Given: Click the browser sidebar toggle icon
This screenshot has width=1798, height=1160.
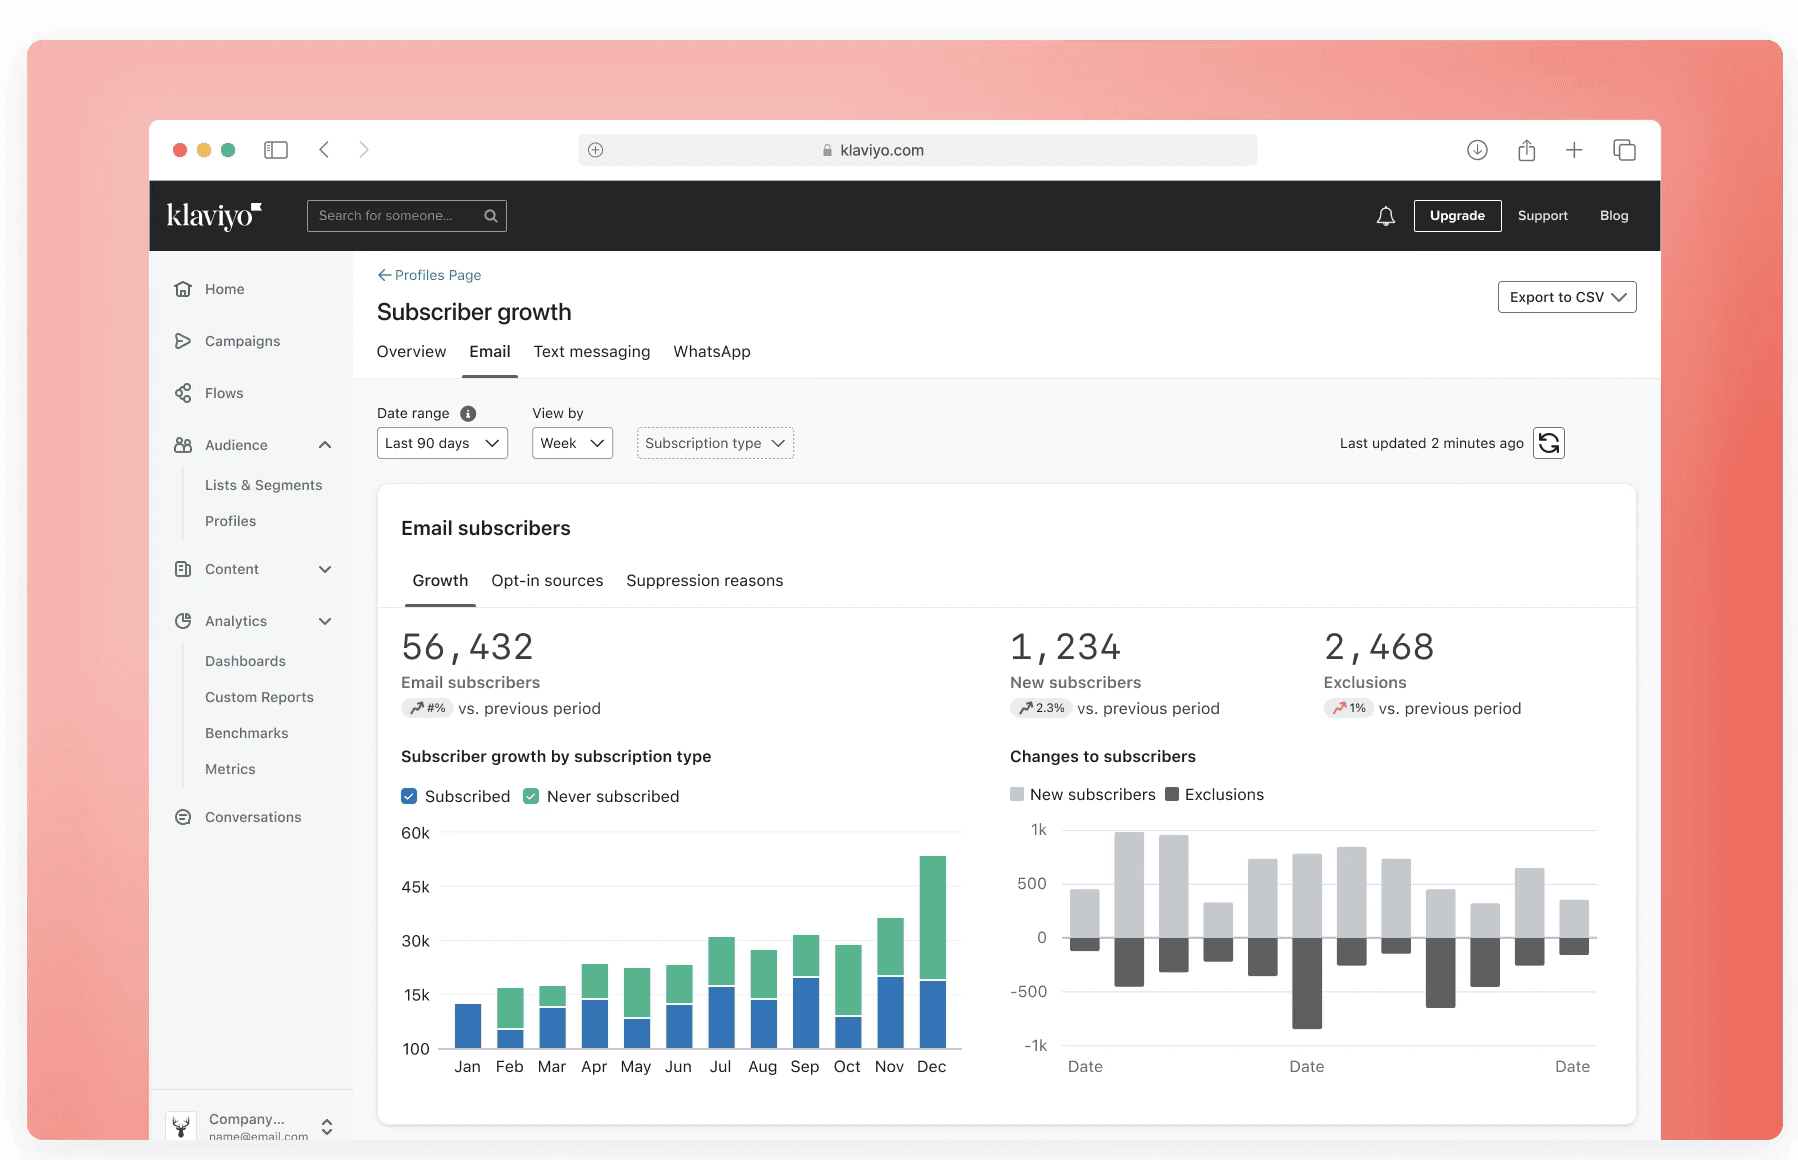Looking at the screenshot, I should pyautogui.click(x=276, y=150).
